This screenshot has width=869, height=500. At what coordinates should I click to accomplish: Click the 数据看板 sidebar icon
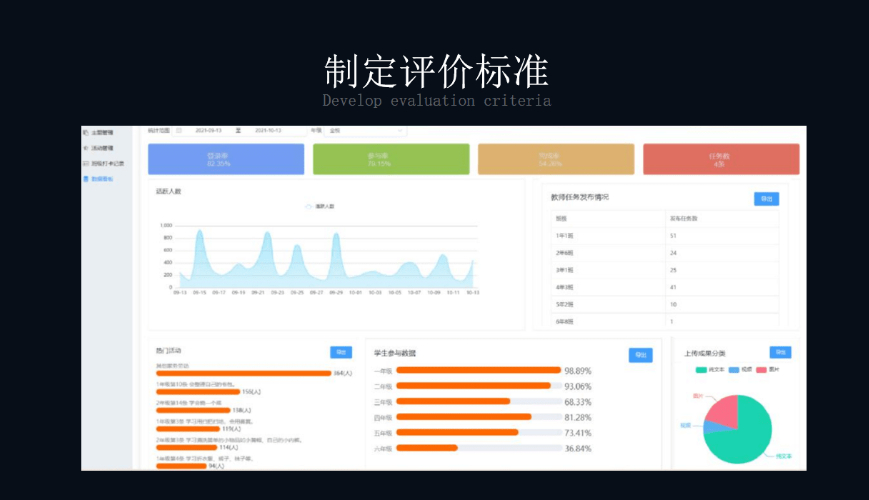click(x=86, y=178)
